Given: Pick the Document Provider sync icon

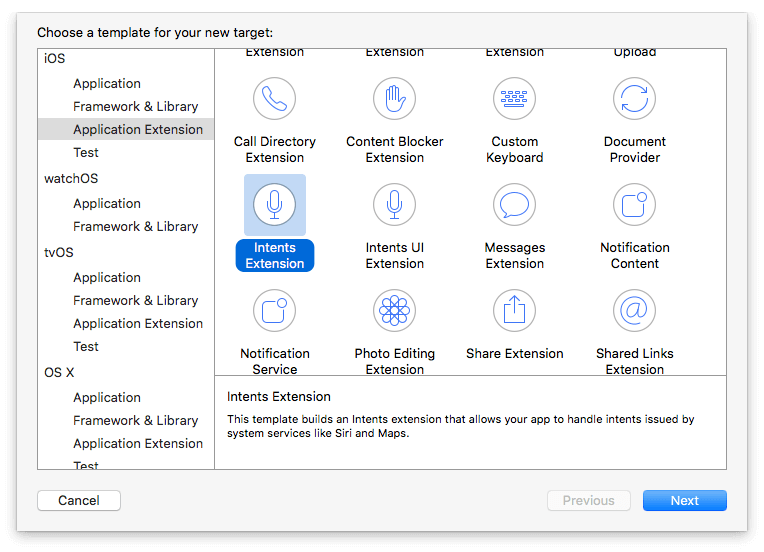Looking at the screenshot, I should tap(635, 99).
